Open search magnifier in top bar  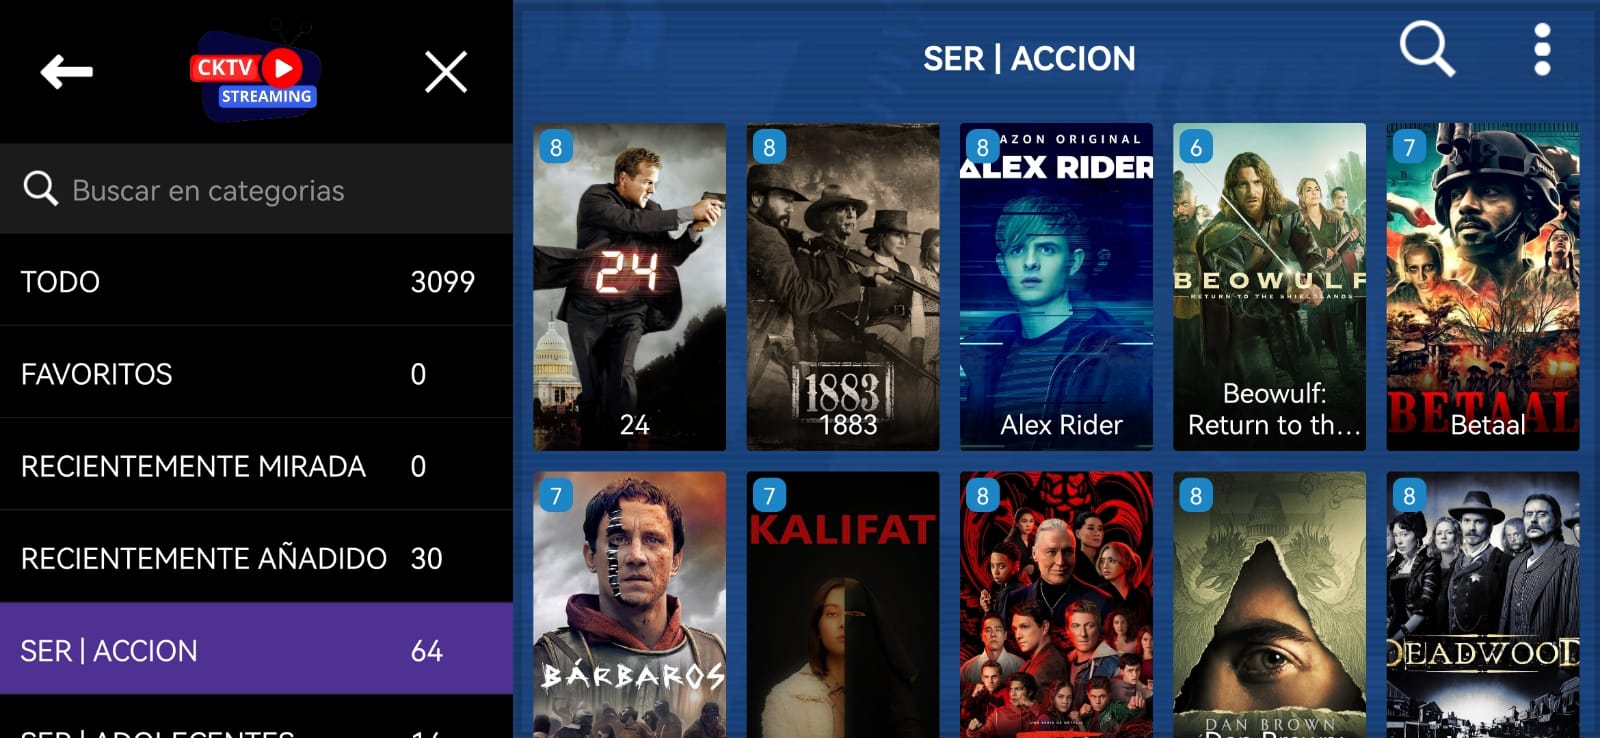point(1426,48)
